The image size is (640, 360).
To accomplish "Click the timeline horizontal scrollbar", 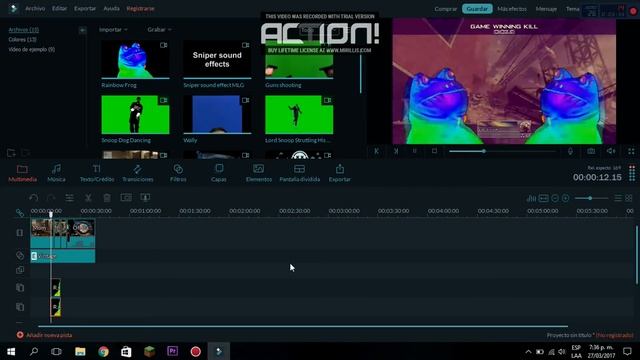I will (x=303, y=326).
